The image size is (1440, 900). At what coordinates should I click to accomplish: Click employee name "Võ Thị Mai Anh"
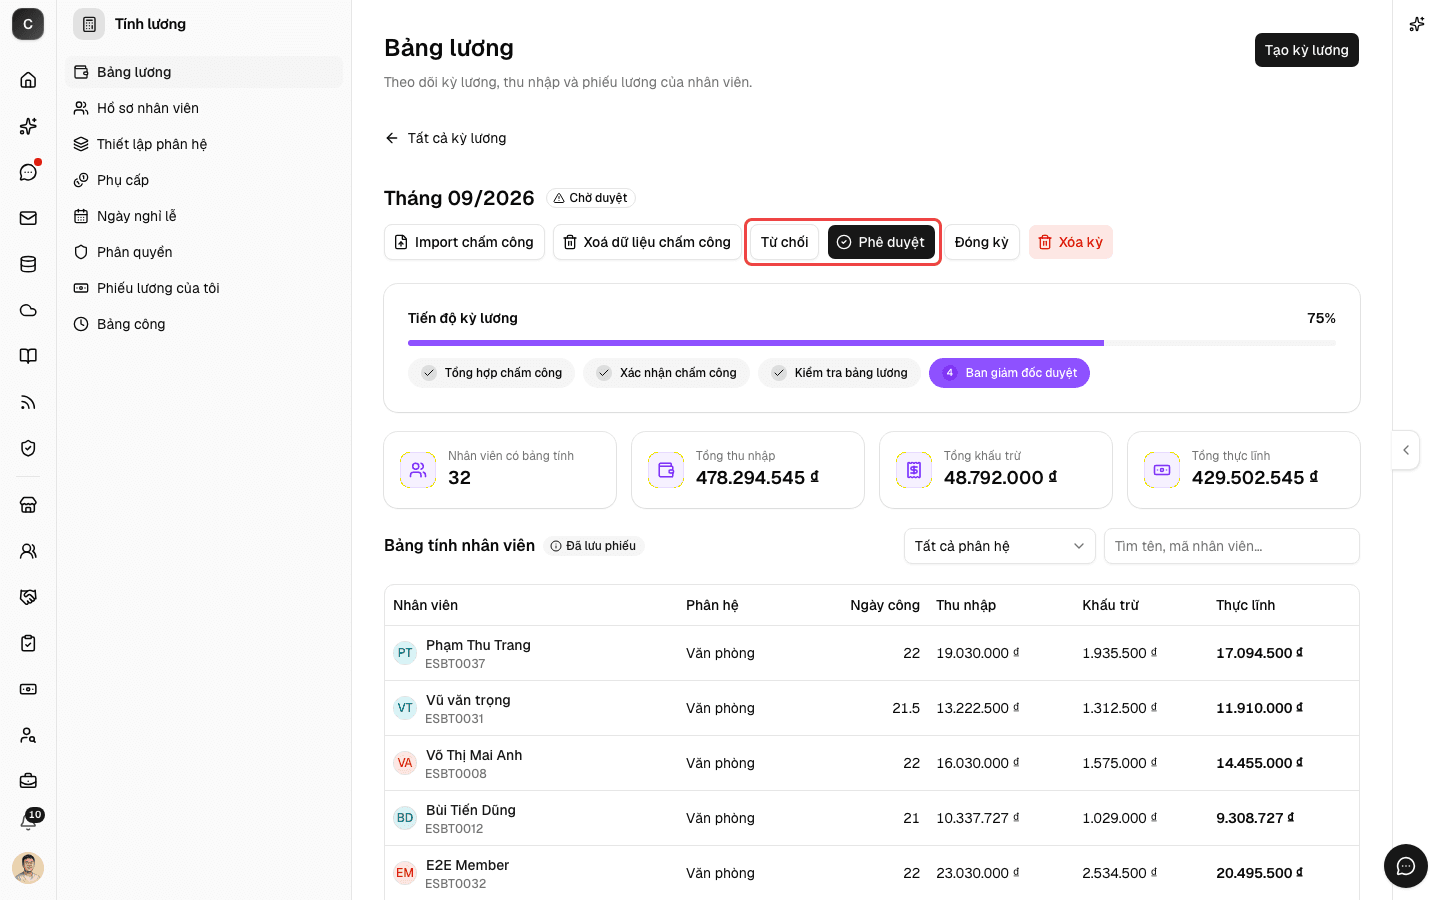[474, 755]
